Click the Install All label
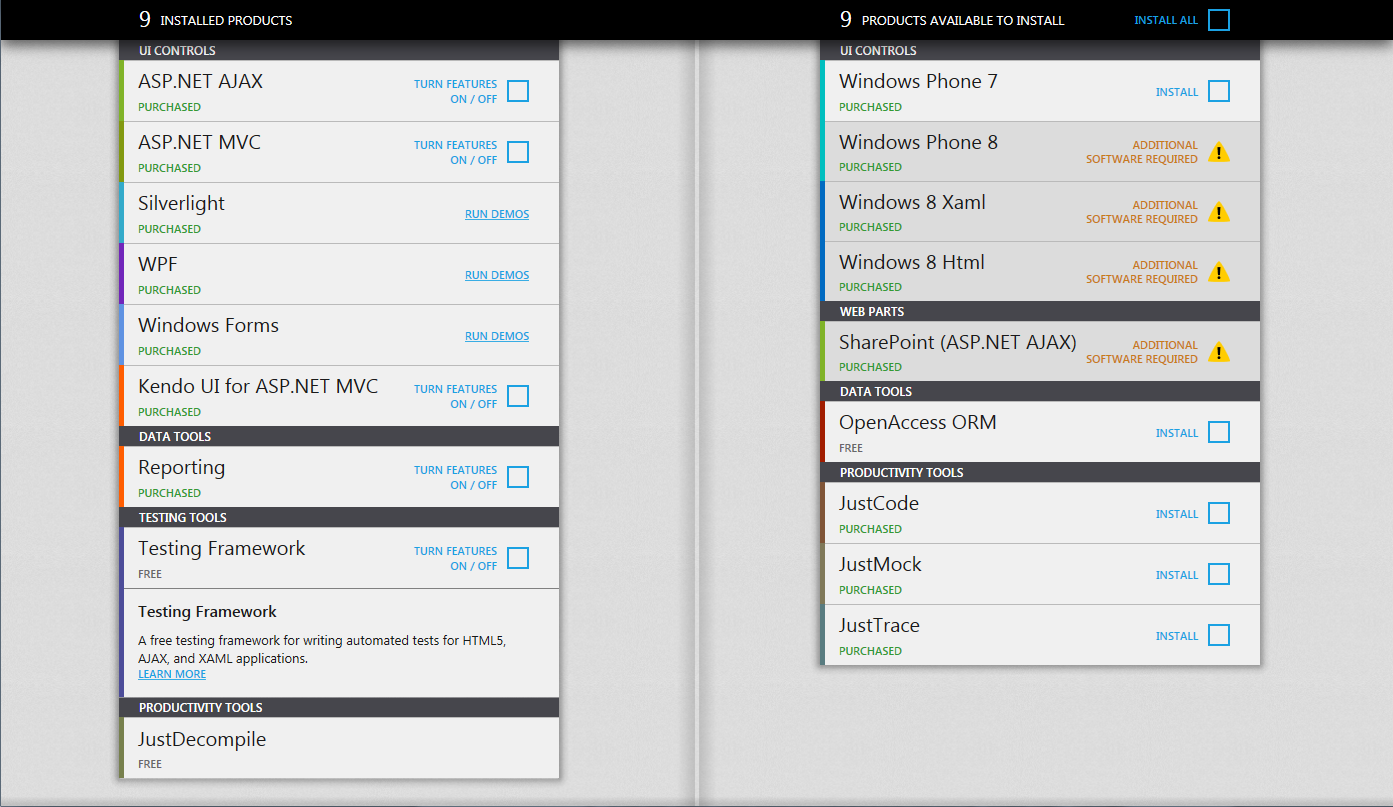 click(x=1166, y=20)
